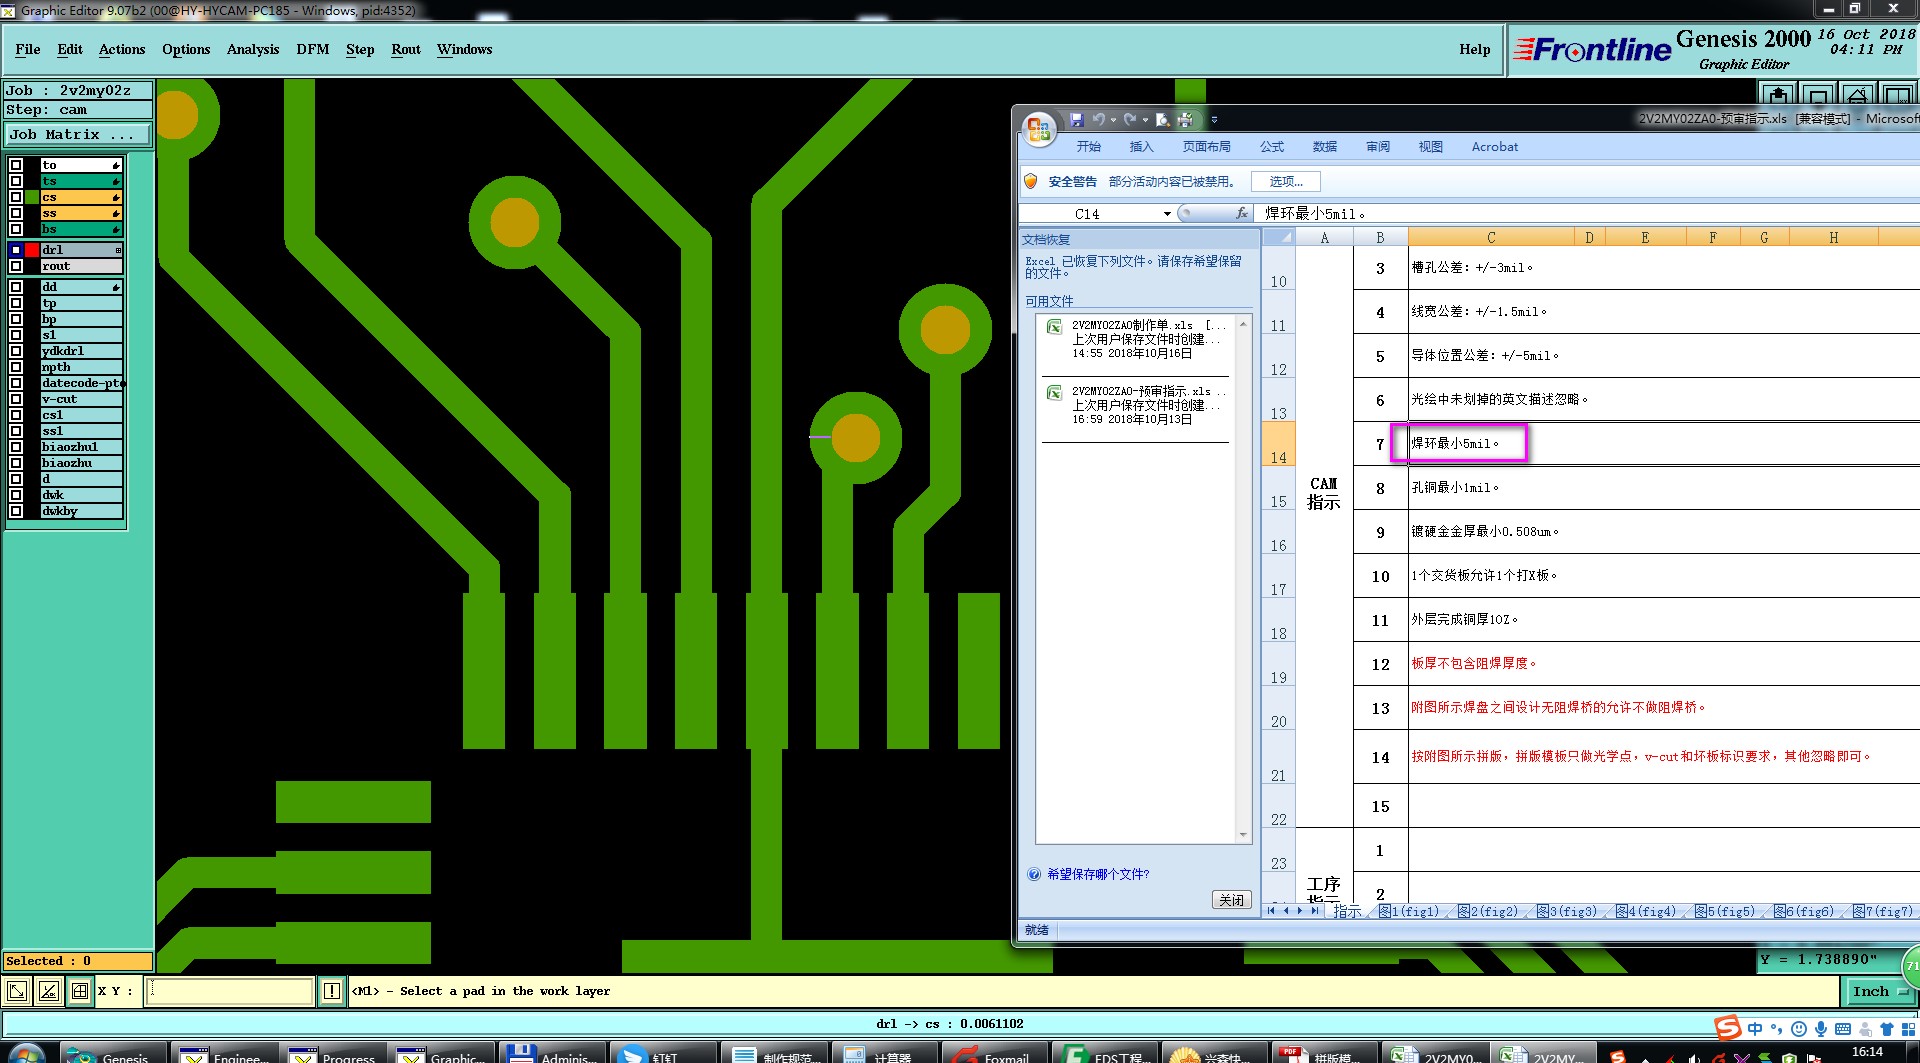Click the red color swatch beside drl layer
Screen dimensions: 1920x1063
pyautogui.click(x=32, y=250)
